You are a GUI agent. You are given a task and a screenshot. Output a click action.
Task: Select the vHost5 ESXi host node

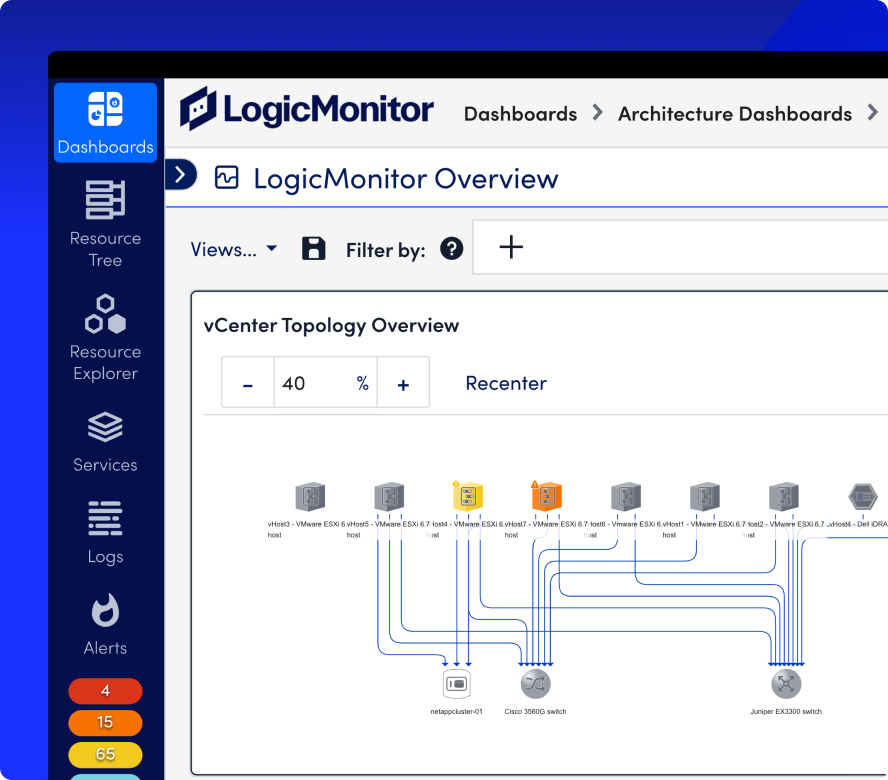pyautogui.click(x=389, y=496)
